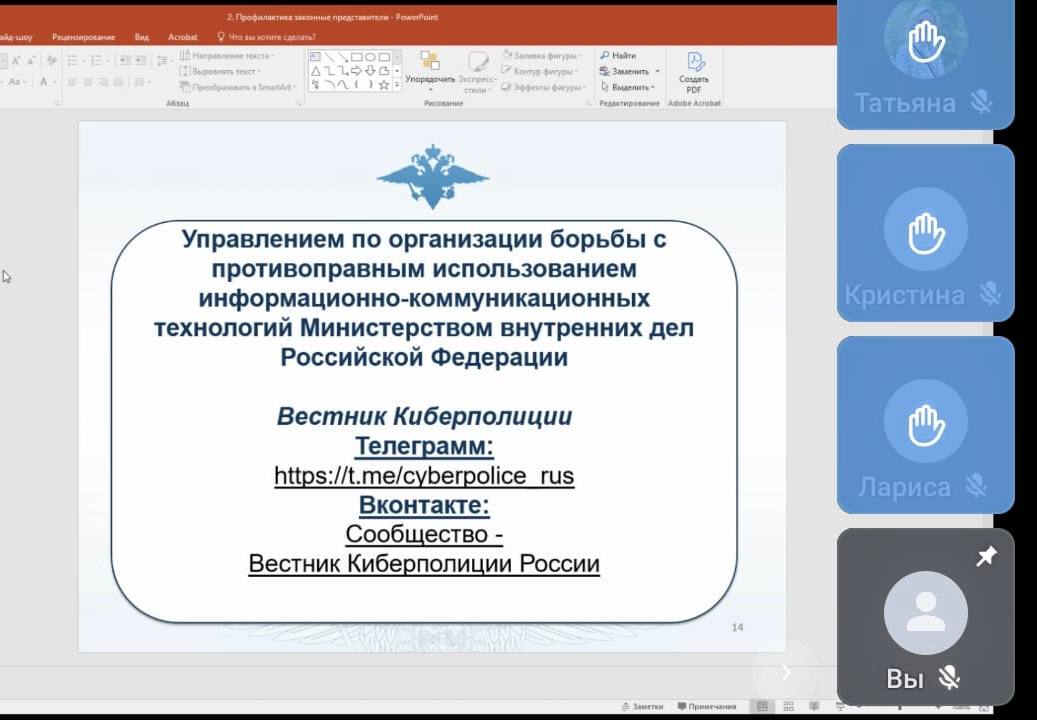Select Кристина participant tile
Image resolution: width=1037 pixels, height=720 pixels.
tap(925, 233)
